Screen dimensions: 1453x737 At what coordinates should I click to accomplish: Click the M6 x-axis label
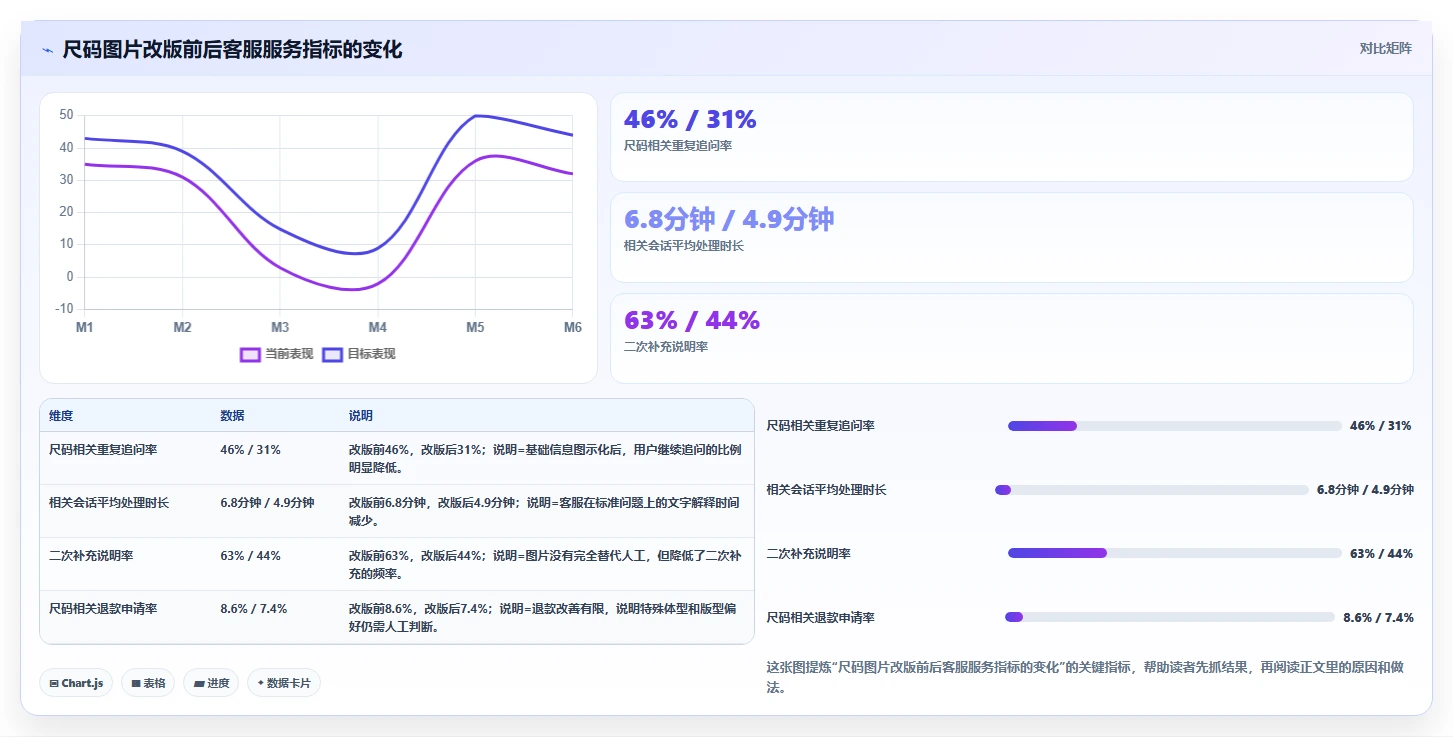click(572, 328)
